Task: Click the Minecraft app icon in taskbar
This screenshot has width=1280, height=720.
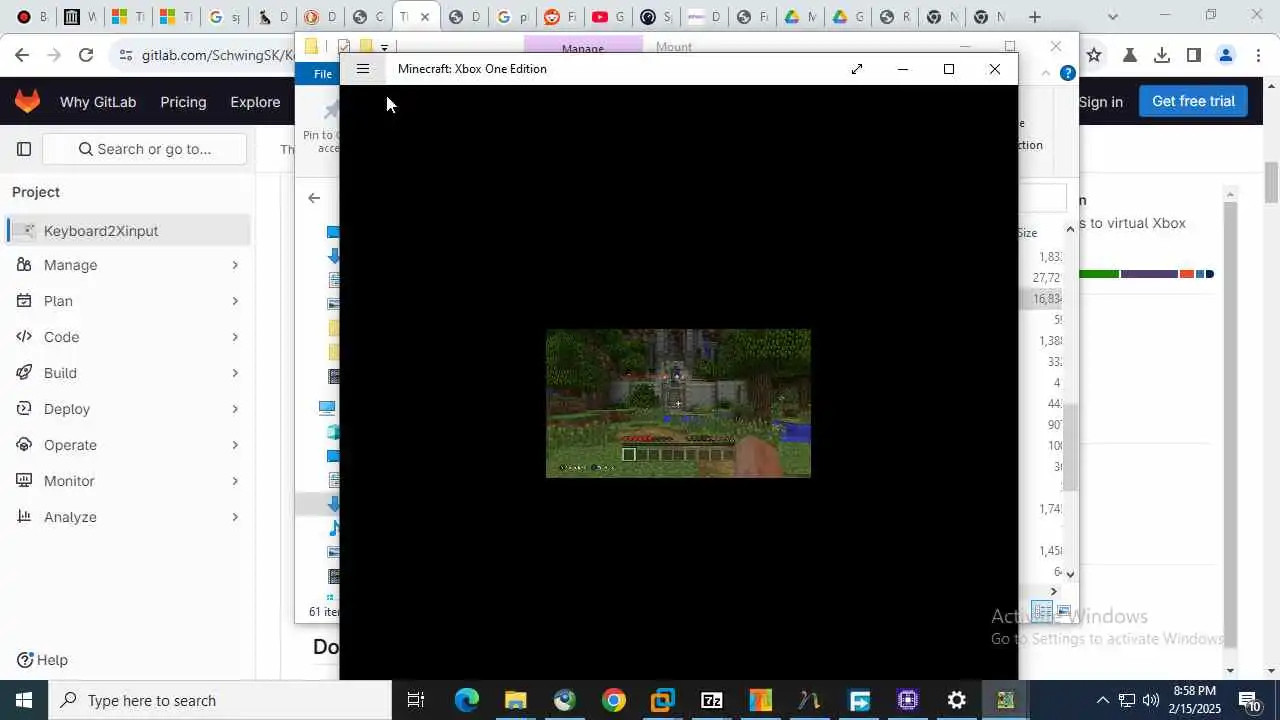Action: tap(1005, 700)
